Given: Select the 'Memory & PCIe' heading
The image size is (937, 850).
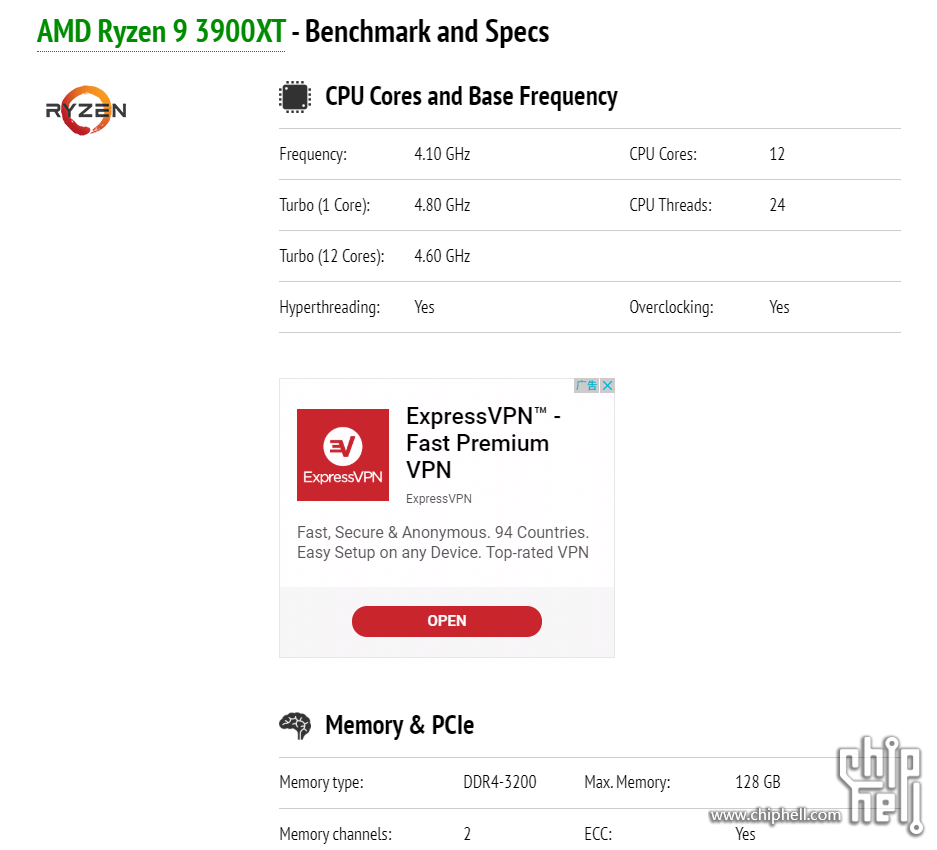Looking at the screenshot, I should tap(399, 726).
